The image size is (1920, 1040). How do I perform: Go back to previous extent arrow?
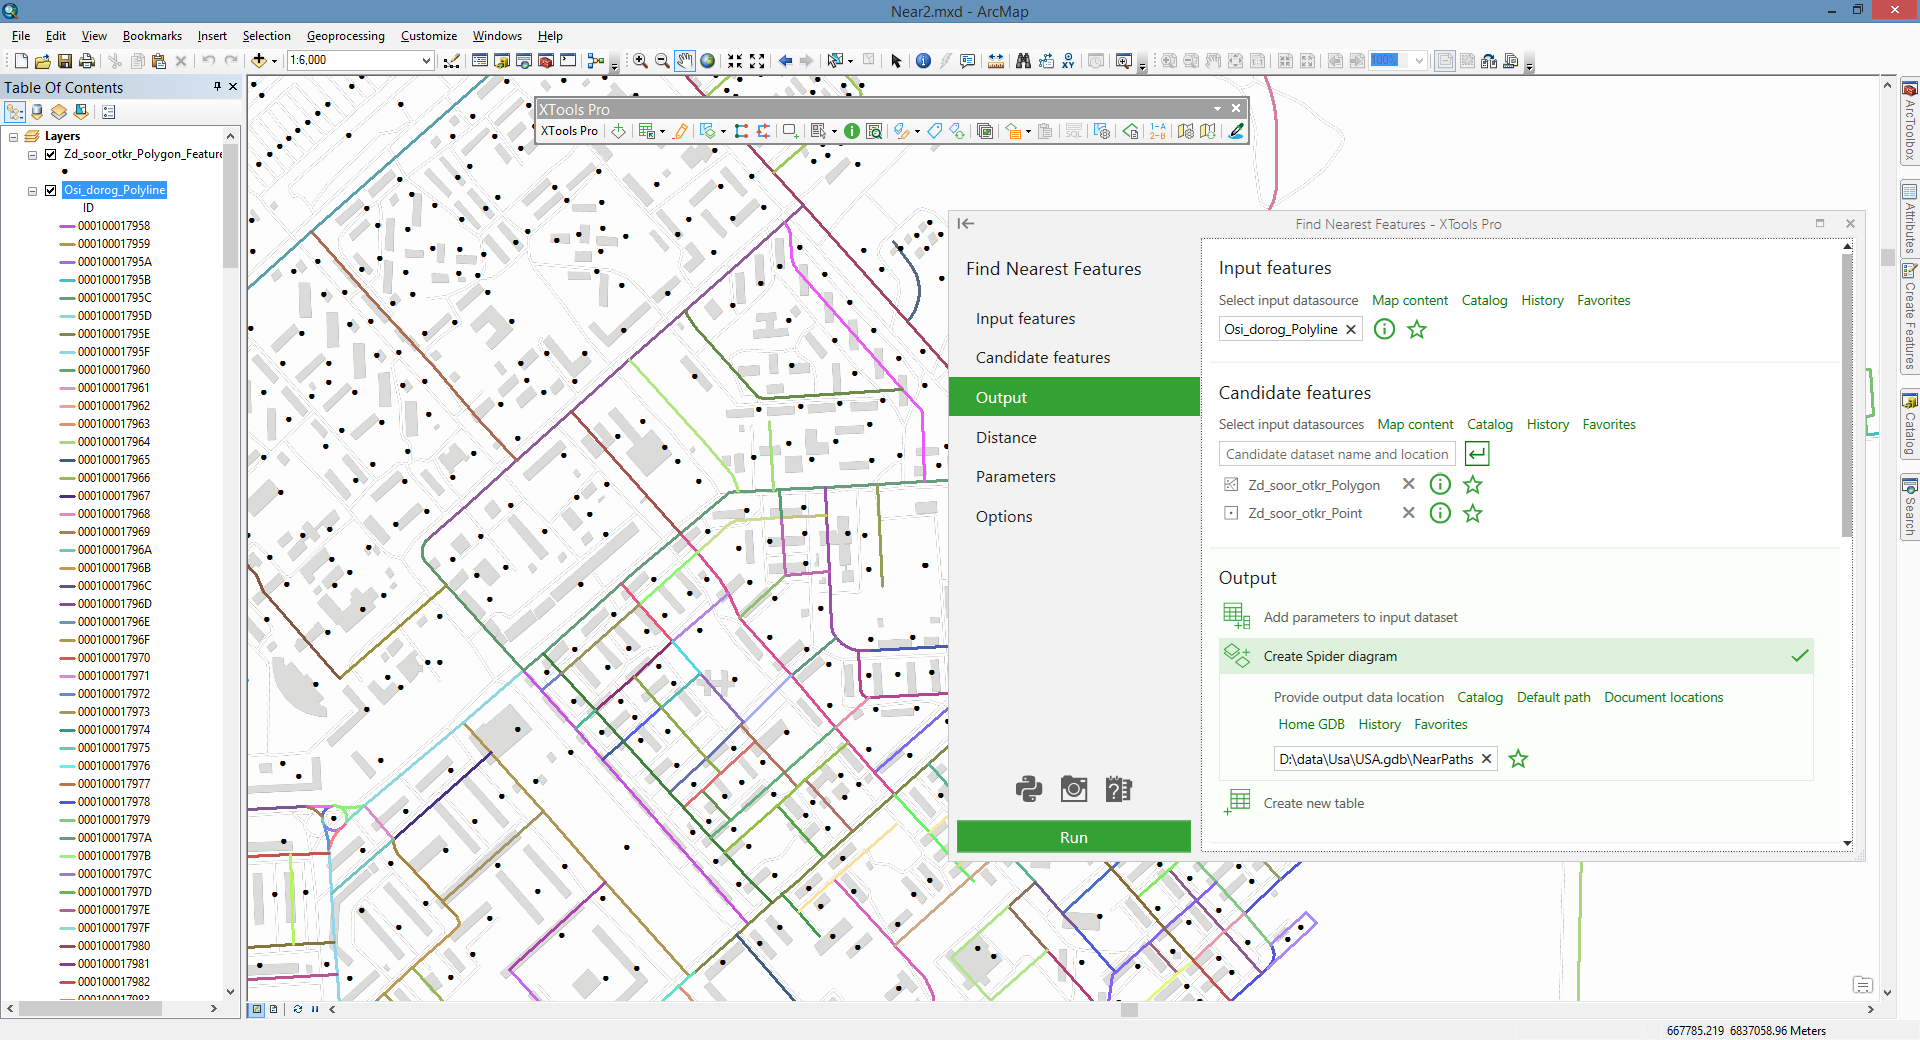[x=786, y=61]
